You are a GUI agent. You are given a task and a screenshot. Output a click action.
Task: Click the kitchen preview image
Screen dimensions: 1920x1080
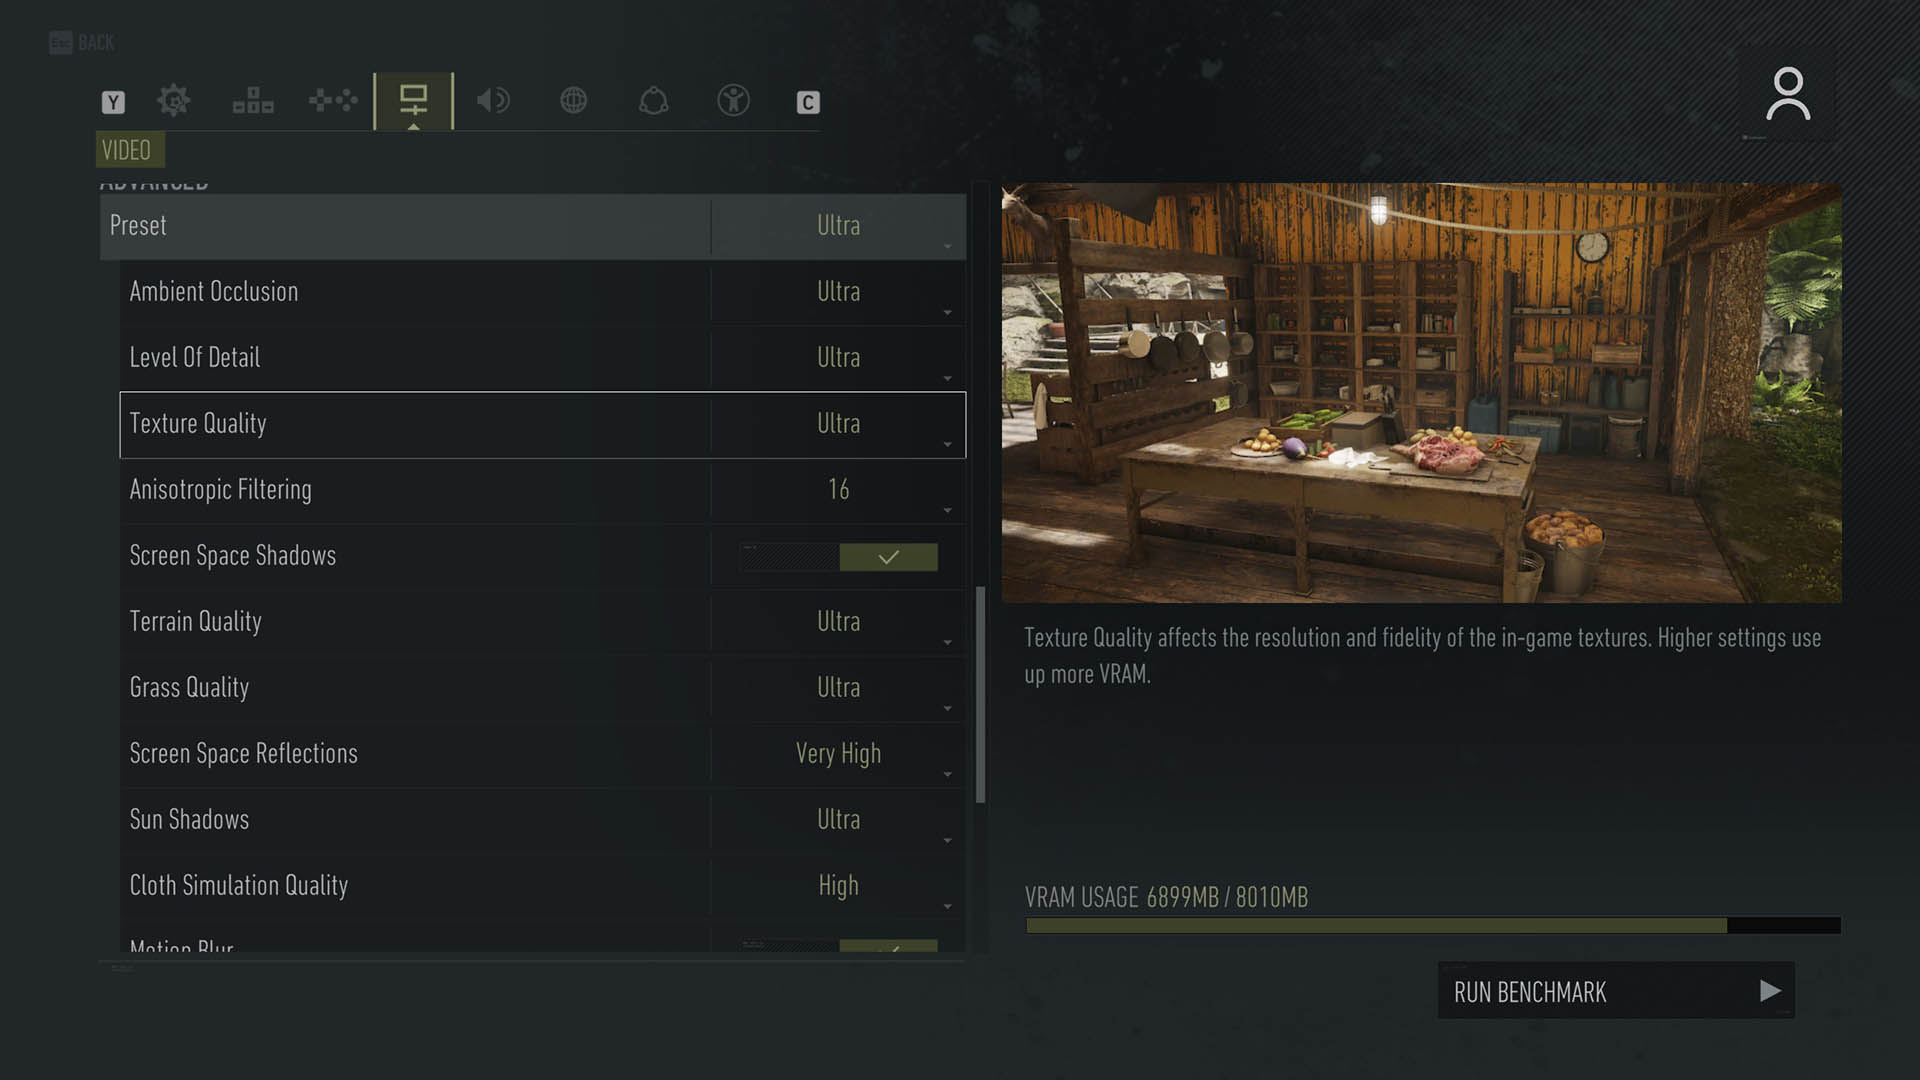click(x=1421, y=393)
